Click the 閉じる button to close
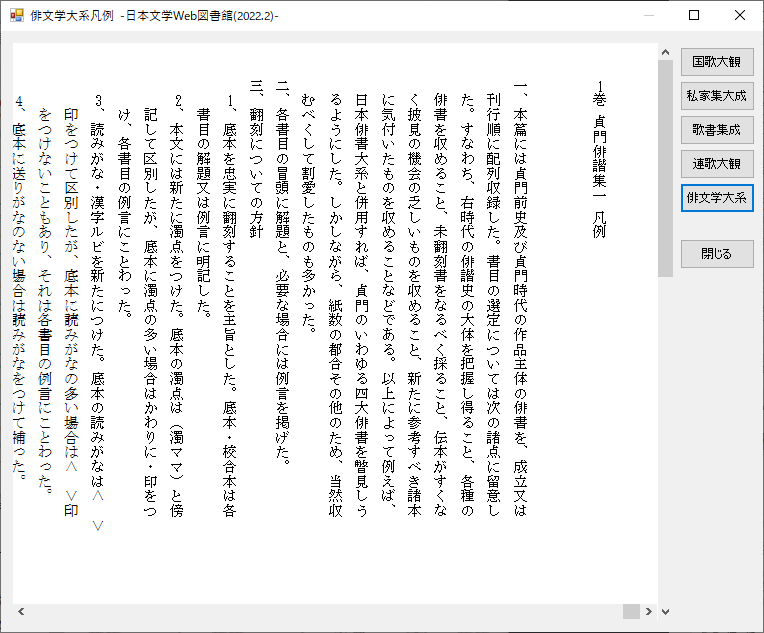Viewport: 764px width, 633px height. [x=717, y=254]
